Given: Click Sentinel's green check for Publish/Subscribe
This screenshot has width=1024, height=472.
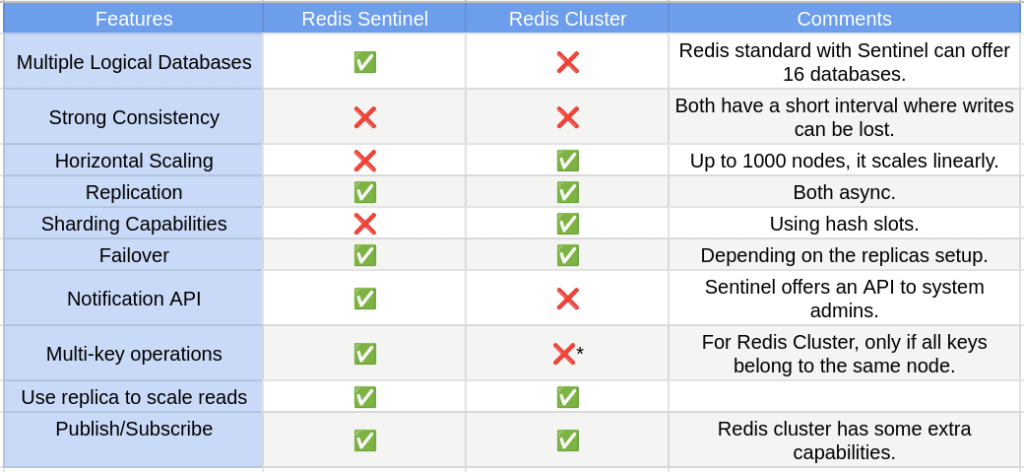Looking at the screenshot, I should pyautogui.click(x=364, y=440).
